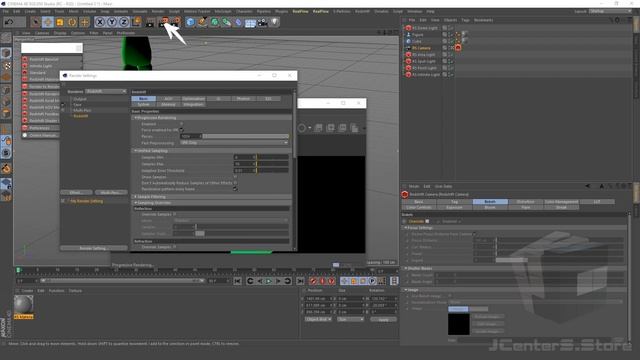Toggle Randomize pattern every frame checkbox
Viewport: 640px width, 360px height.
point(235,189)
